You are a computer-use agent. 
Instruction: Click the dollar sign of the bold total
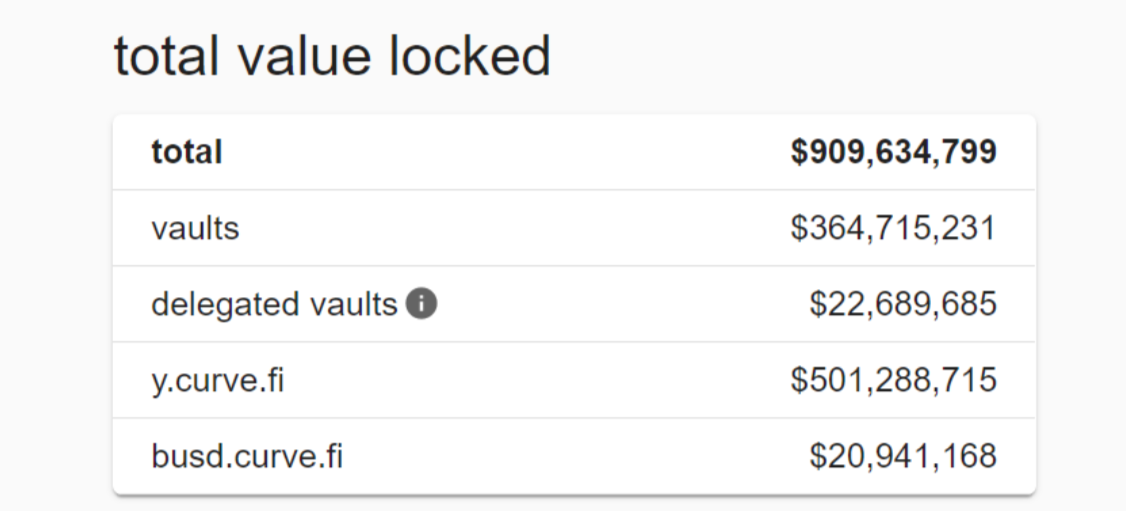pos(799,151)
